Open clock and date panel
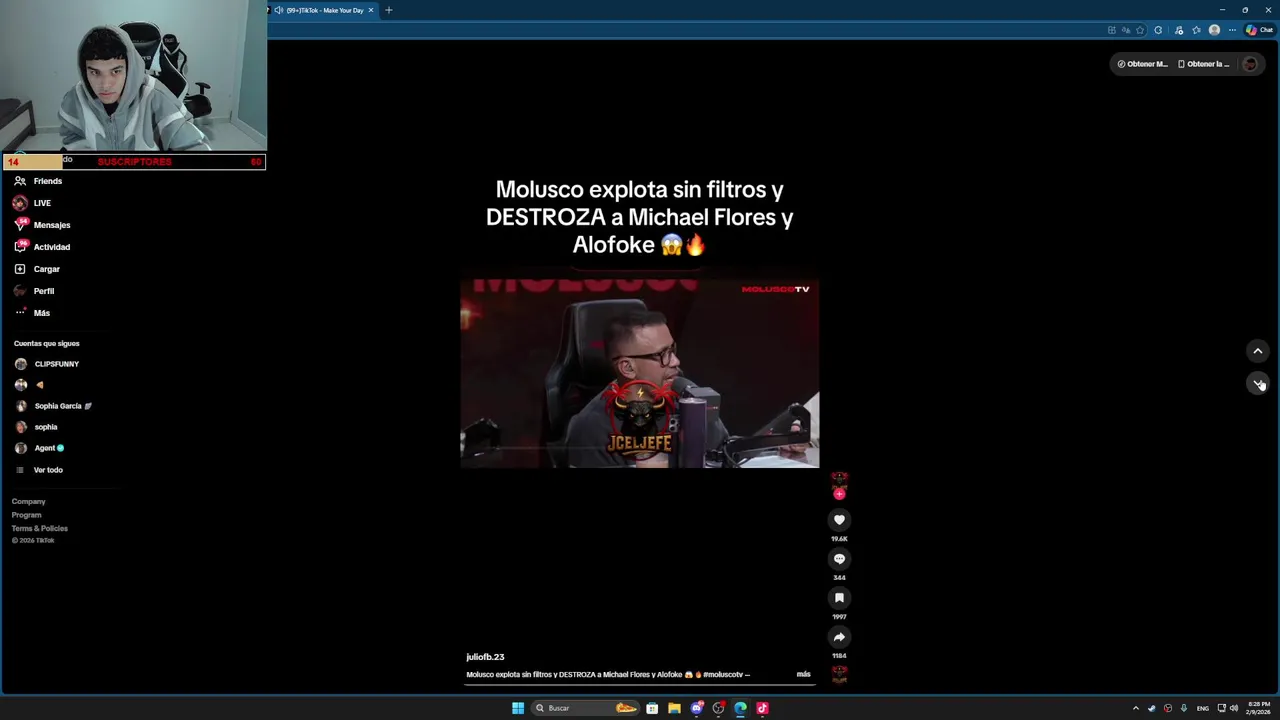Viewport: 1280px width, 720px height. [1259, 708]
